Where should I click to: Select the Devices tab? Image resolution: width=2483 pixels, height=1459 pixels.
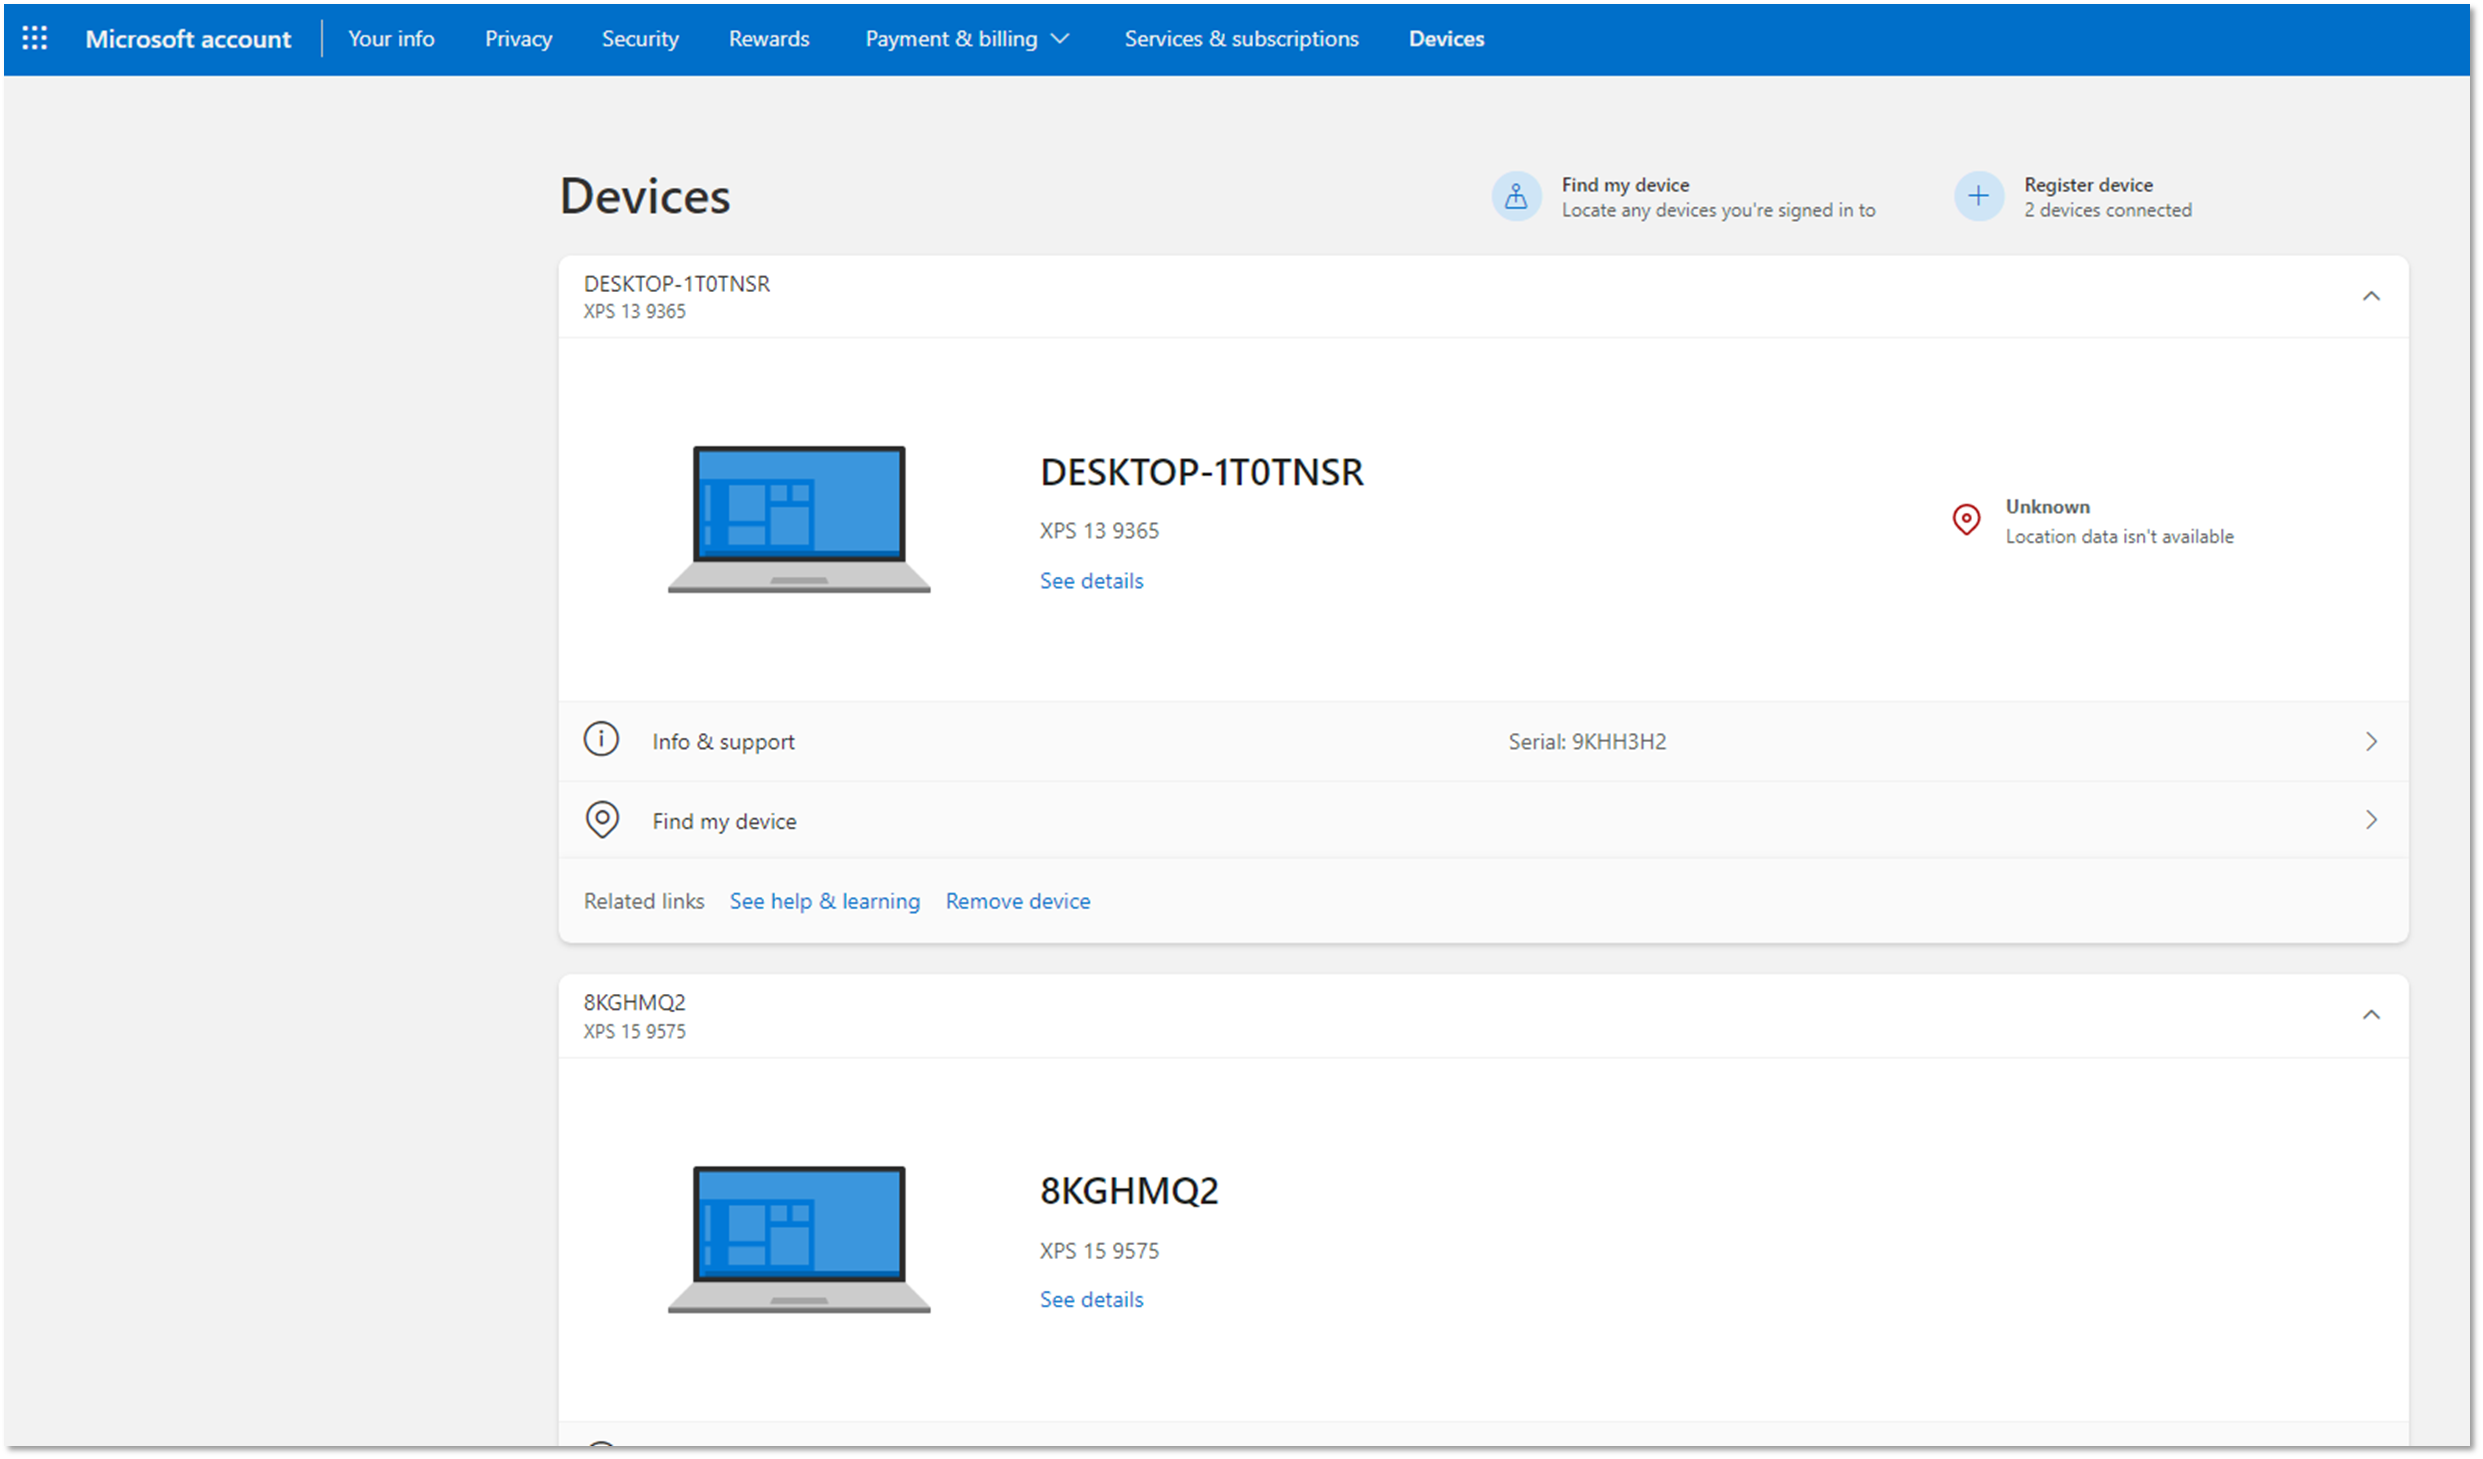point(1446,39)
